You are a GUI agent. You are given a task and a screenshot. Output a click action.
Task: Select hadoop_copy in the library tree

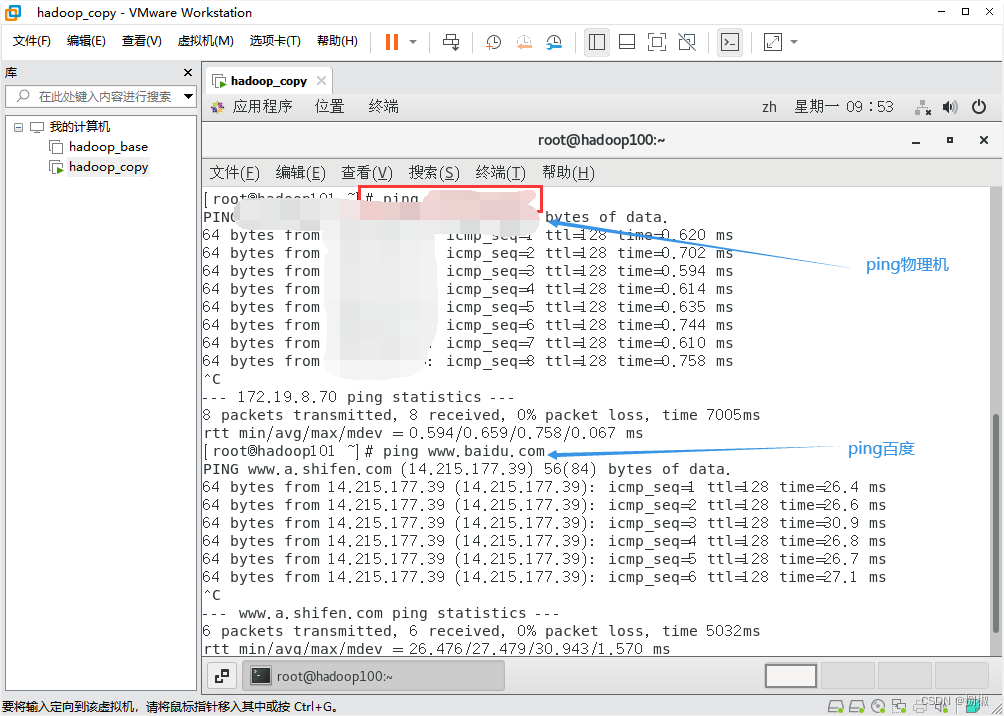click(108, 167)
